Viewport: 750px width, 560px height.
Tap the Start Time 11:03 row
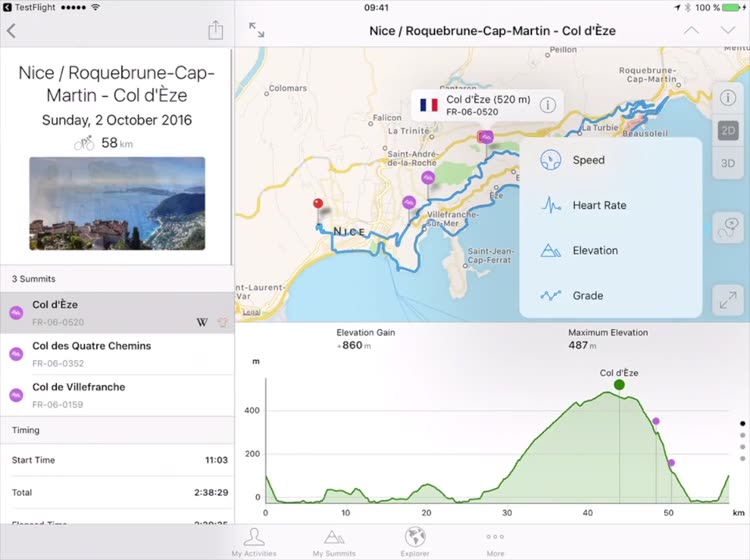click(117, 460)
